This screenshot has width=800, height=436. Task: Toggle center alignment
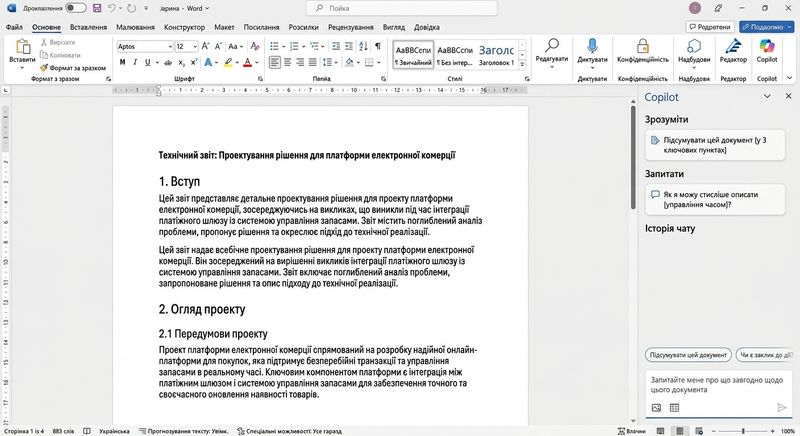288,62
